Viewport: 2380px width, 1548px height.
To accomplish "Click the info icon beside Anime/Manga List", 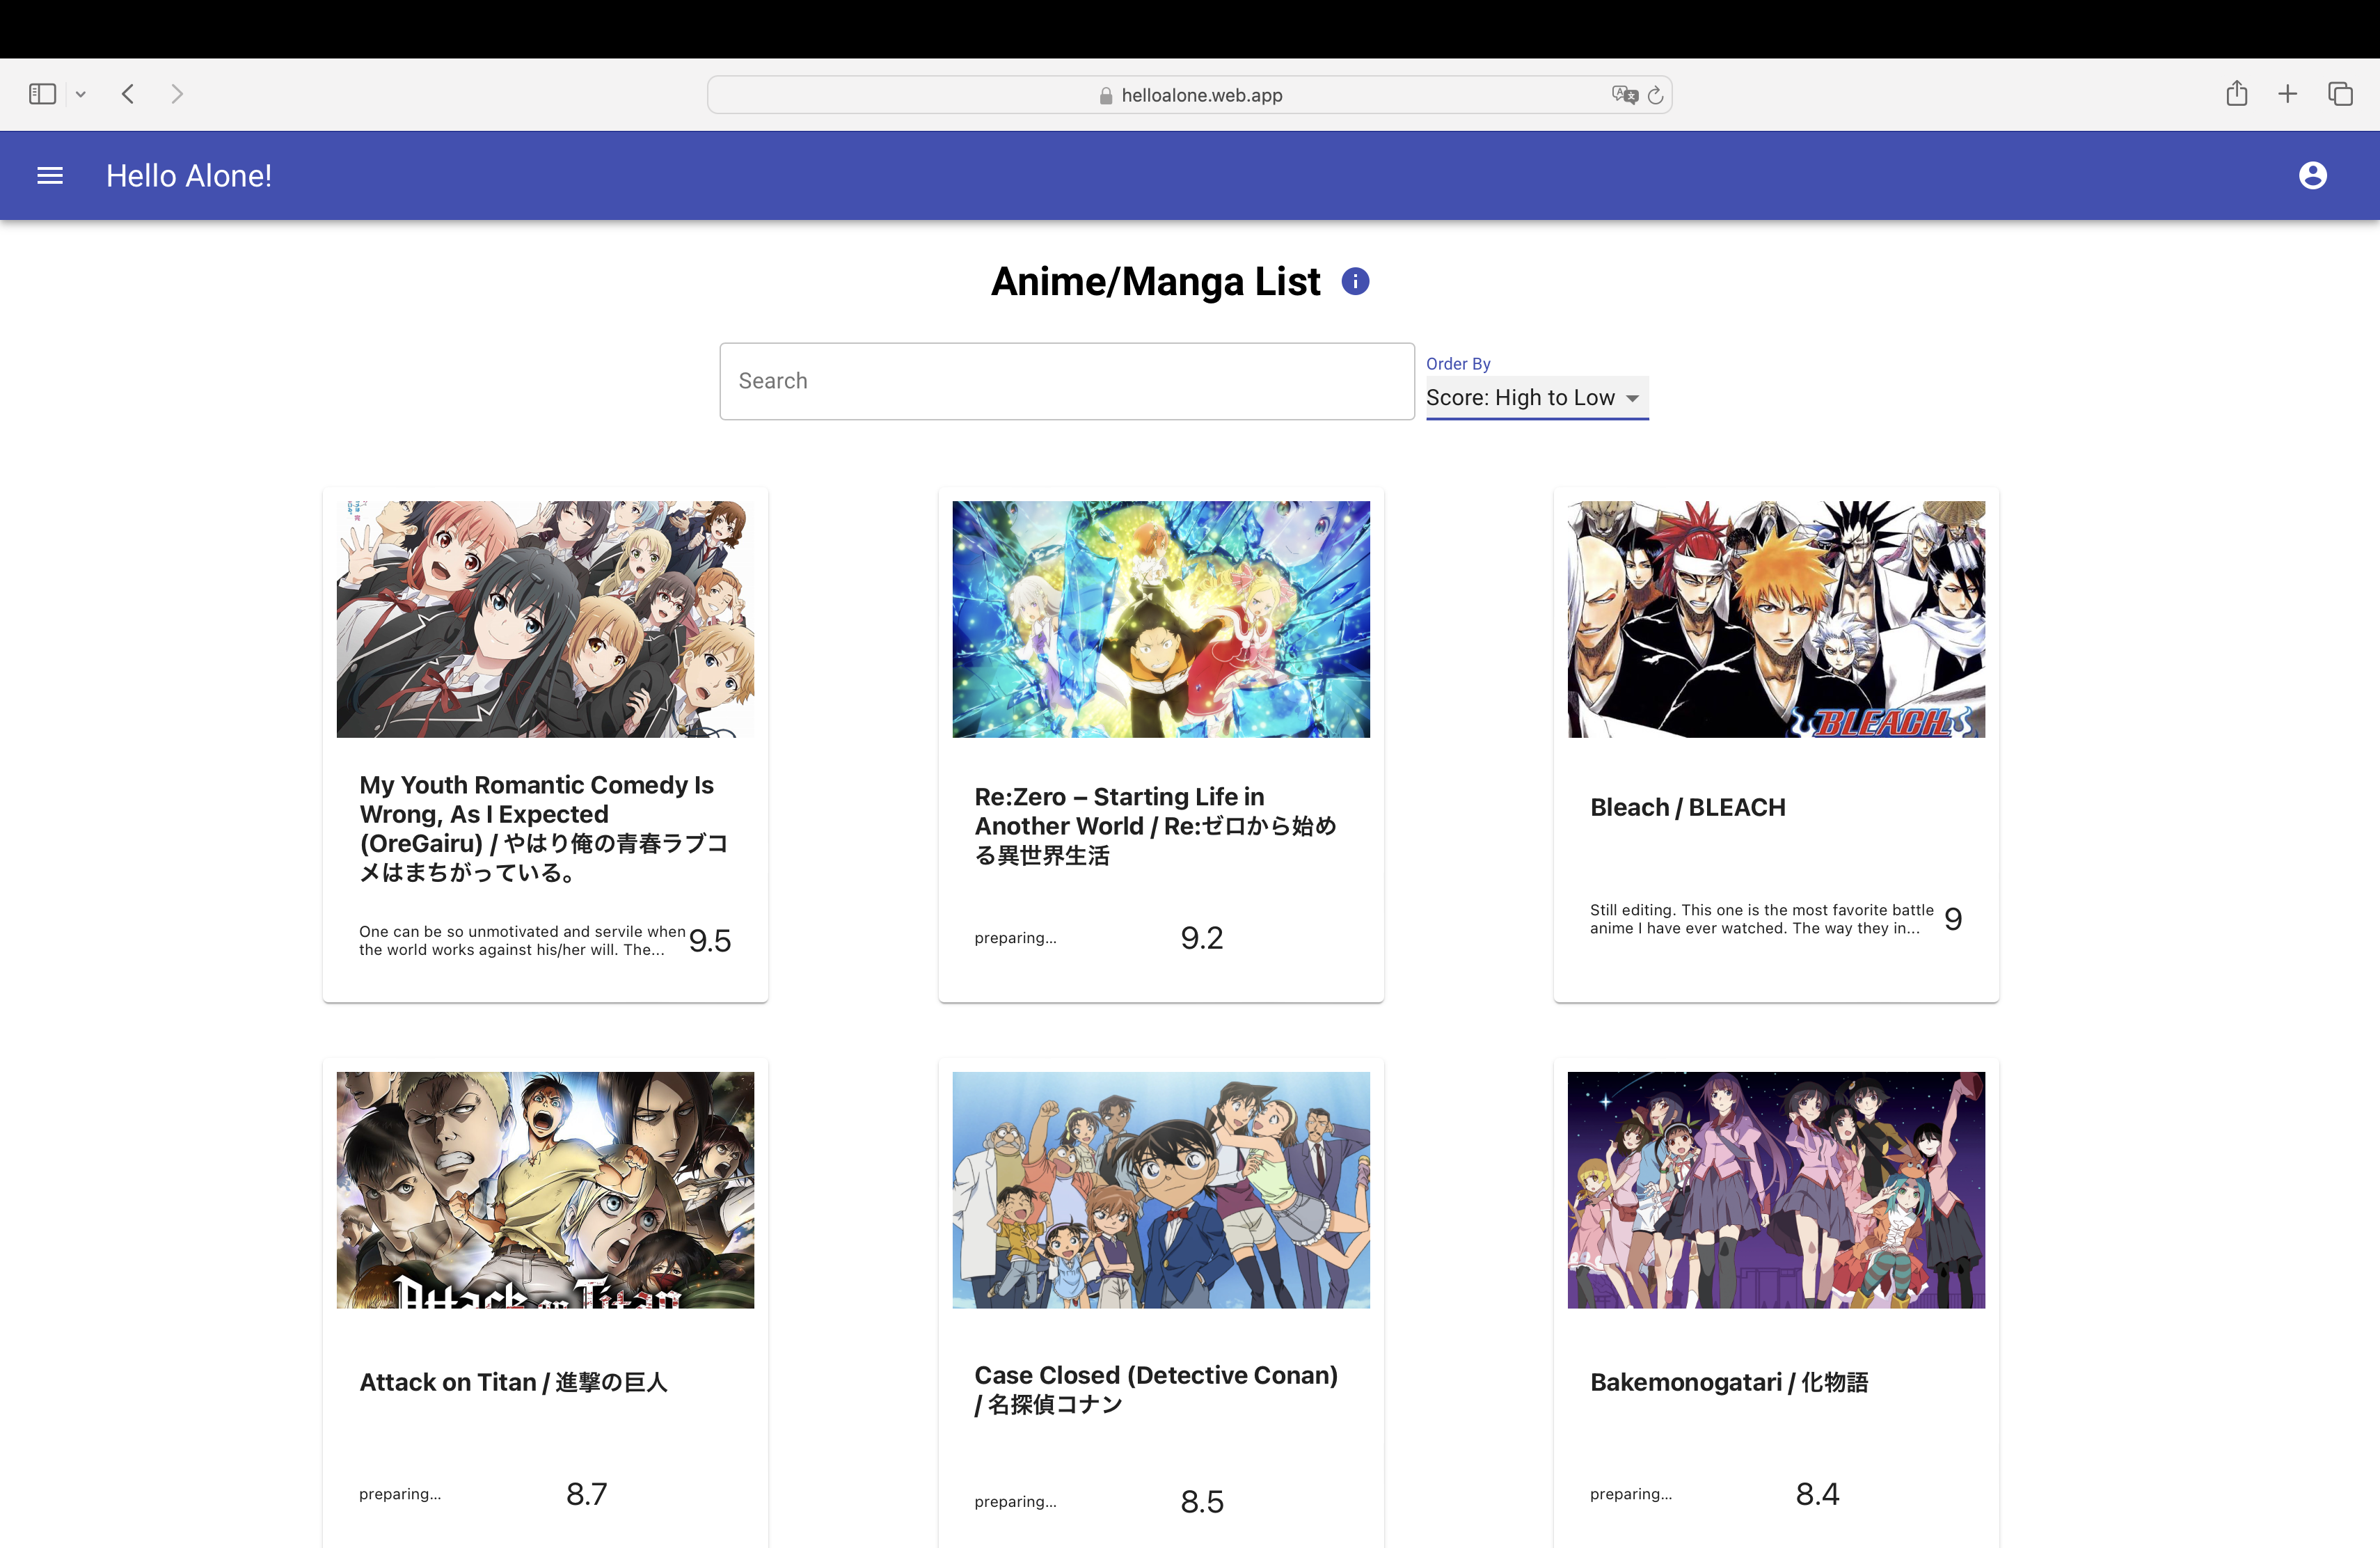I will 1355,281.
